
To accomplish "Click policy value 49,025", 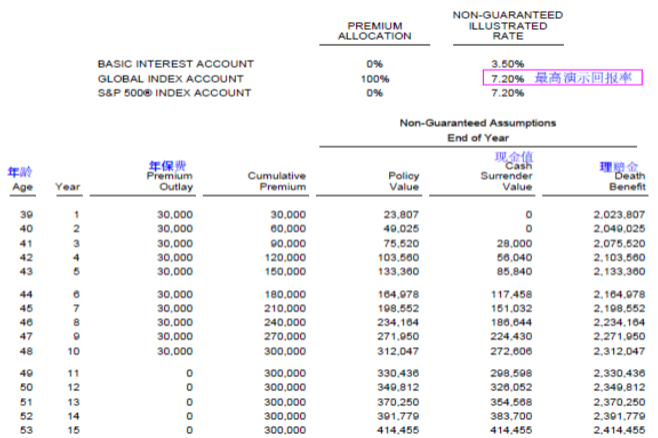I will [x=401, y=229].
